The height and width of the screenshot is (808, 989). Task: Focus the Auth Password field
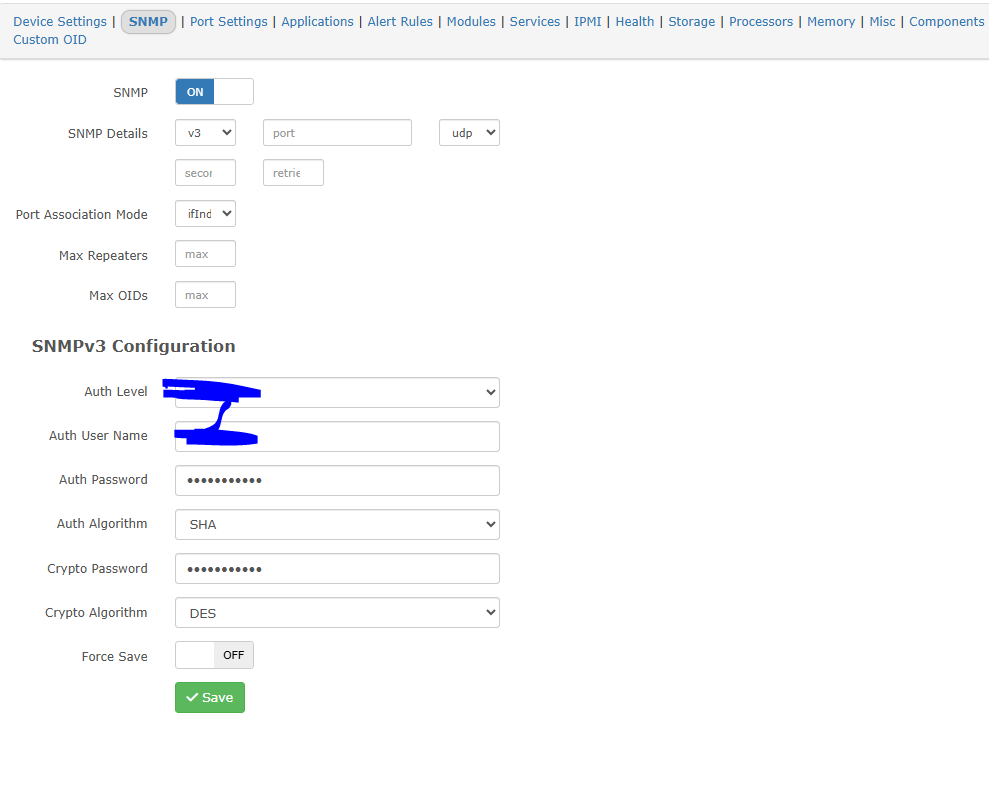click(337, 481)
